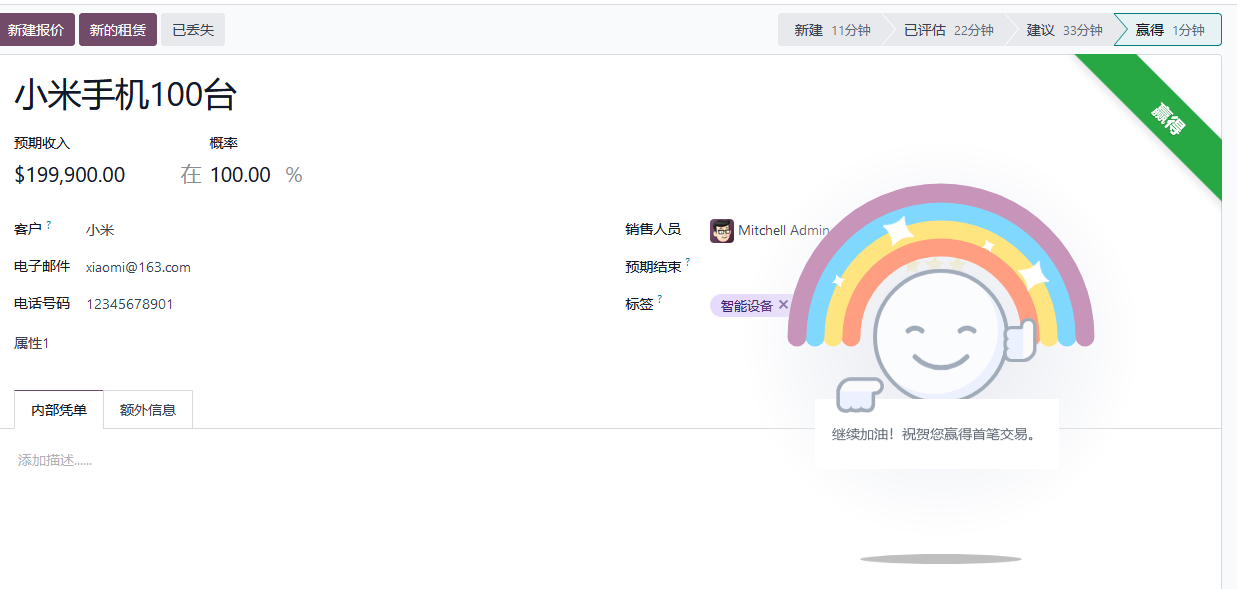Select the 新建 pipeline stage
The image size is (1237, 589).
tap(832, 30)
